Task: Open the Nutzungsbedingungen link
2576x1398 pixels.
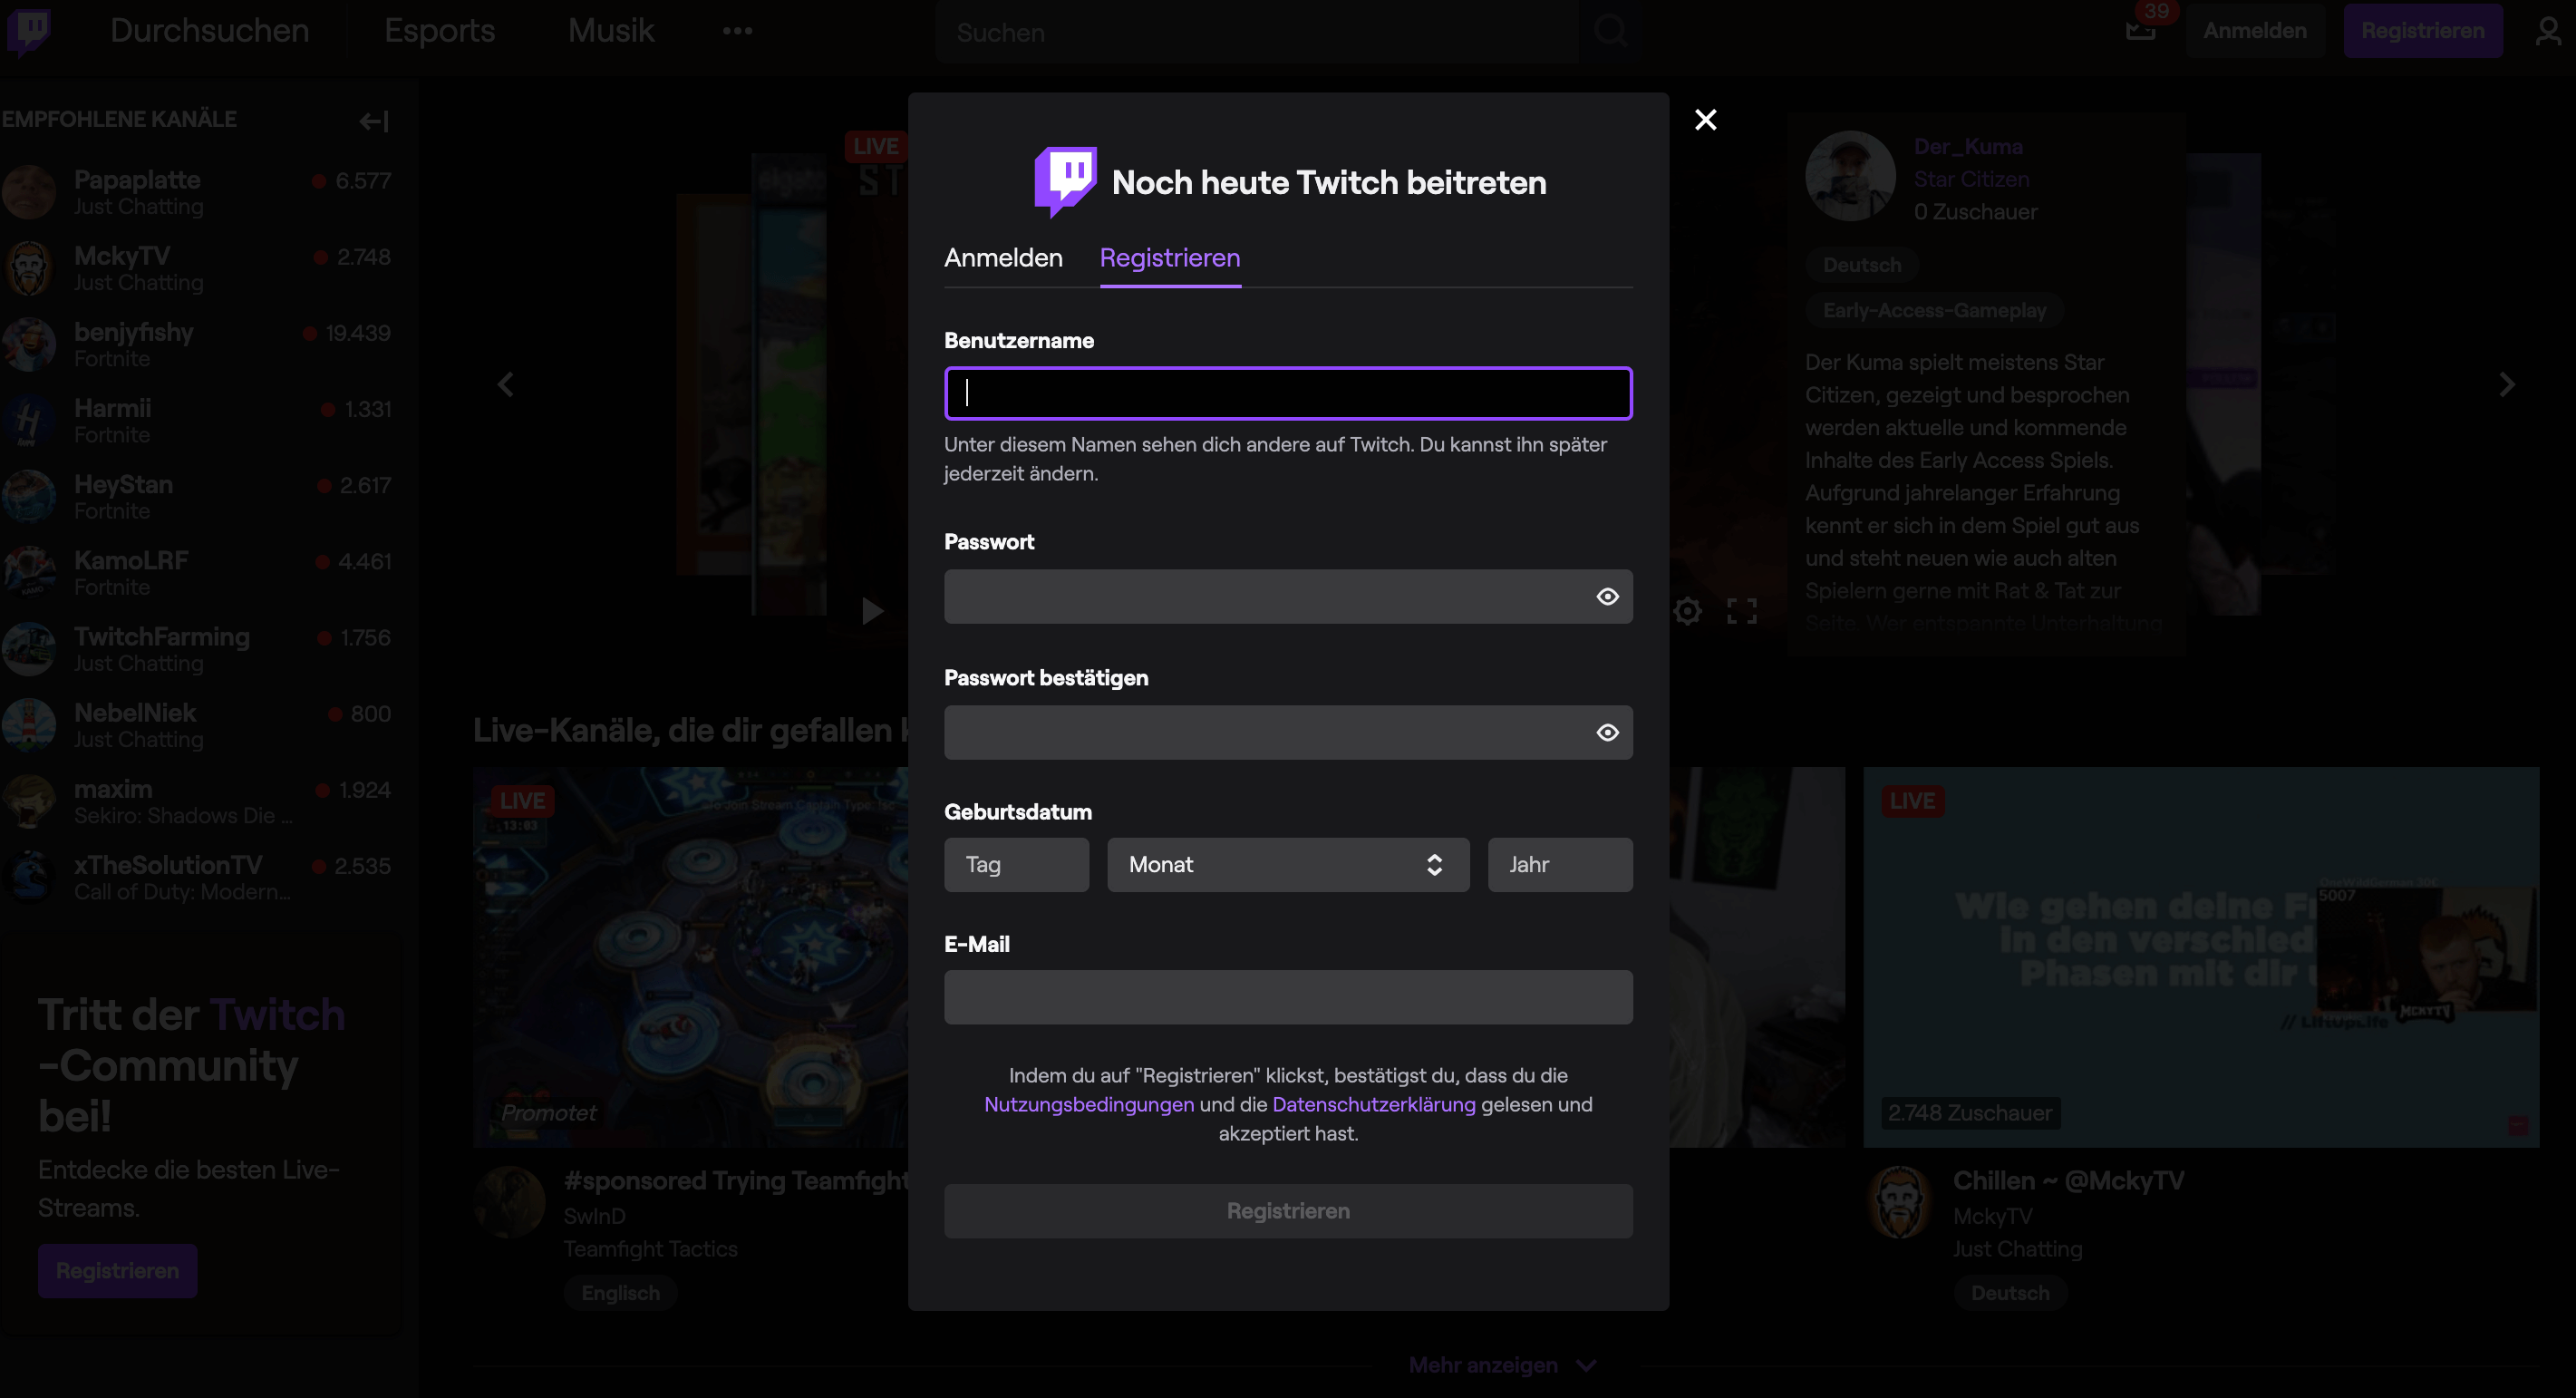Action: tap(1088, 1104)
